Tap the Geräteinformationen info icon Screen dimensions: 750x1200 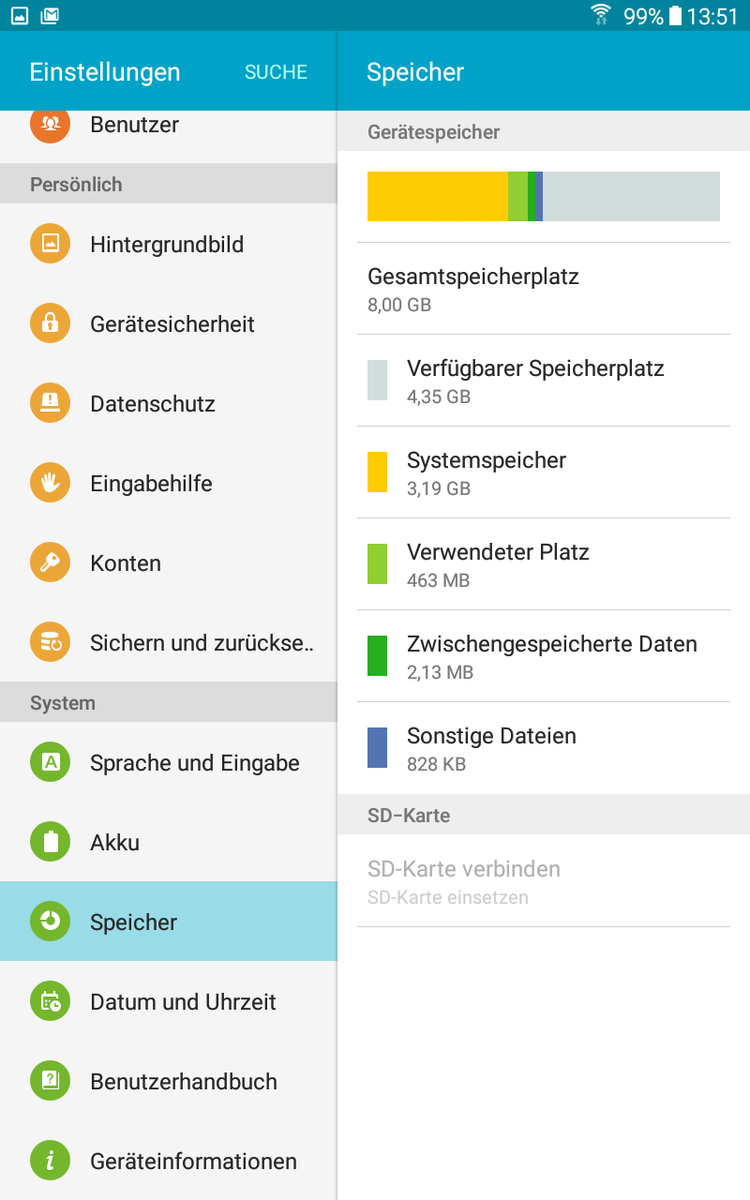[x=50, y=1161]
